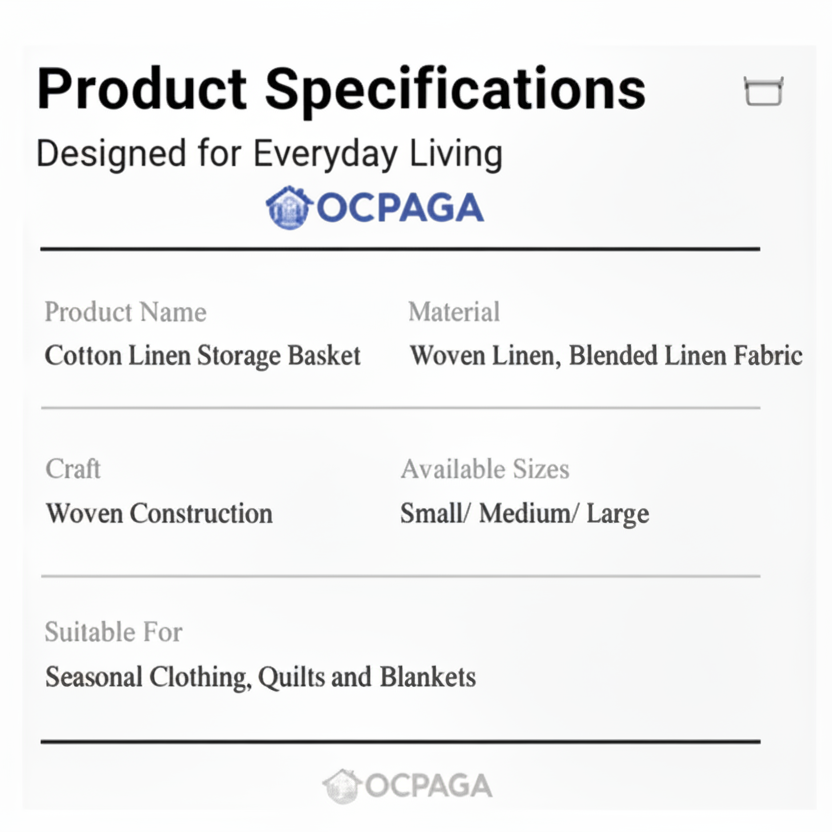The image size is (832, 832).
Task: Click the Designed for Everyday Living subtitle
Action: click(x=269, y=154)
